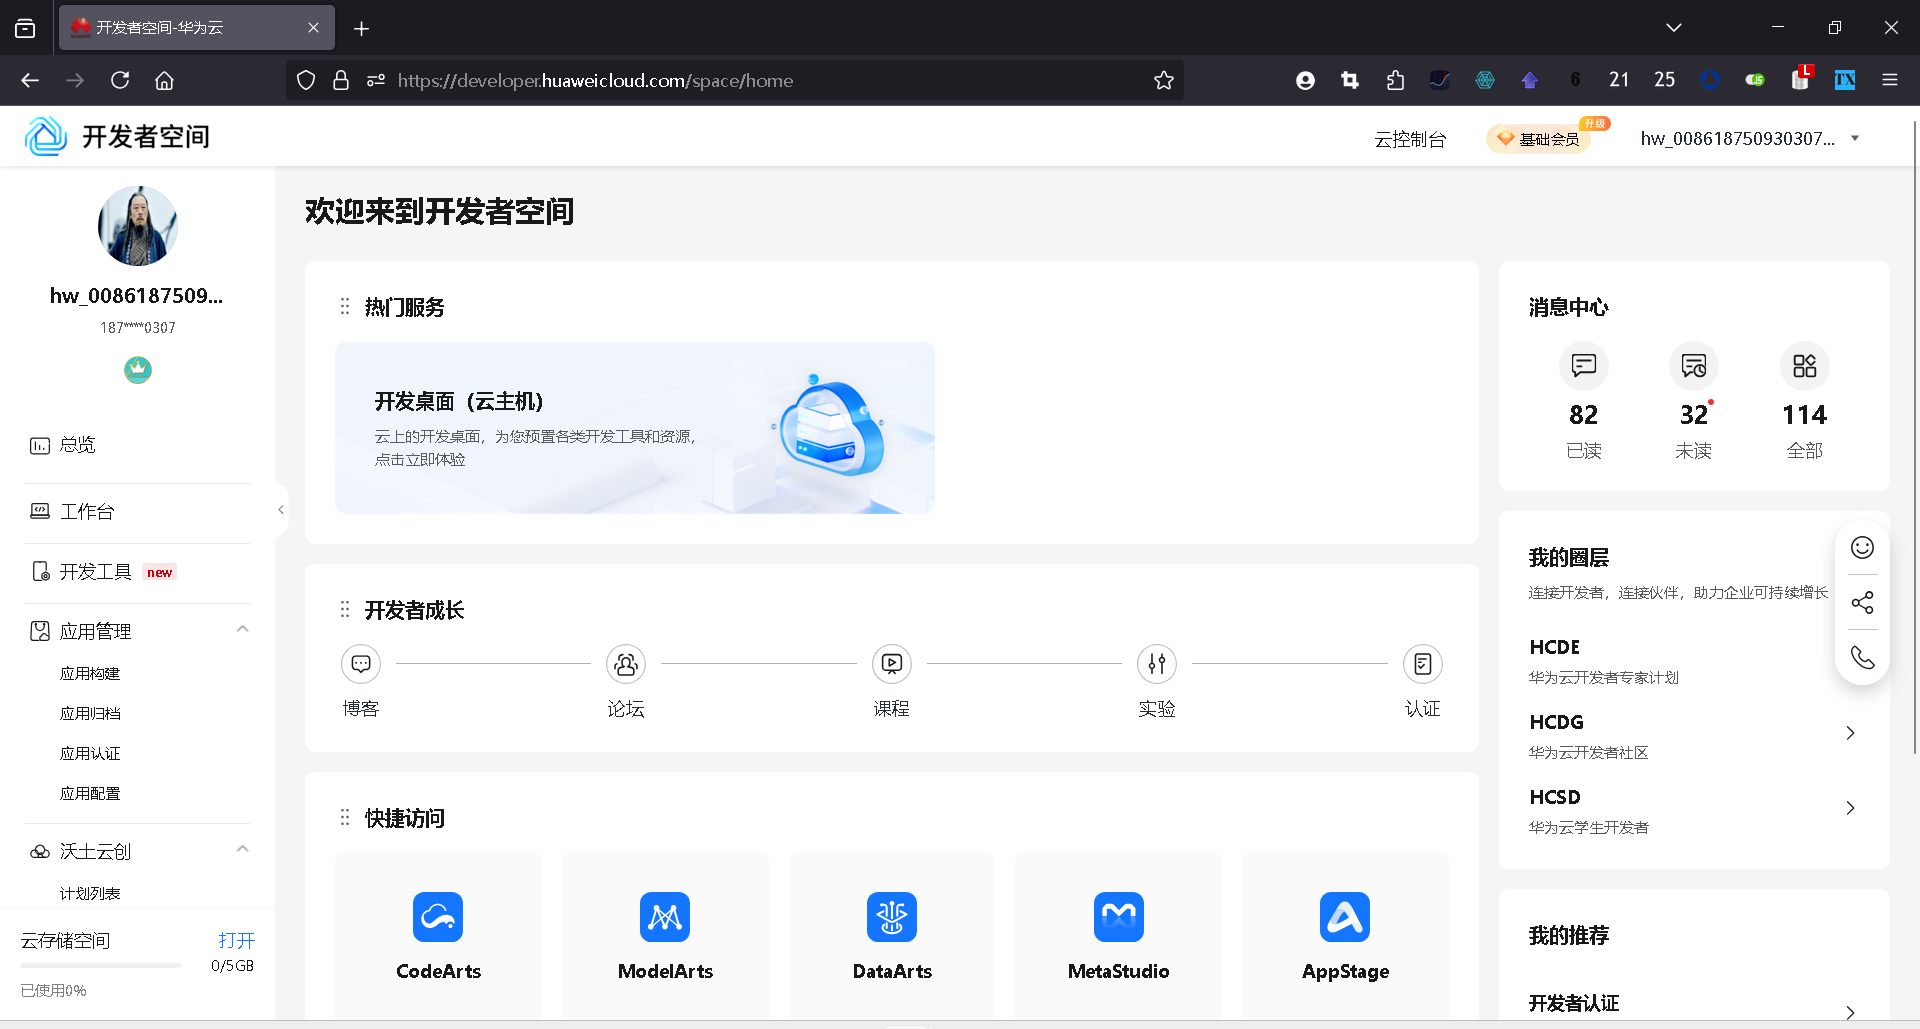Image resolution: width=1920 pixels, height=1029 pixels.
Task: Select the DataArts service icon
Action: (891, 917)
